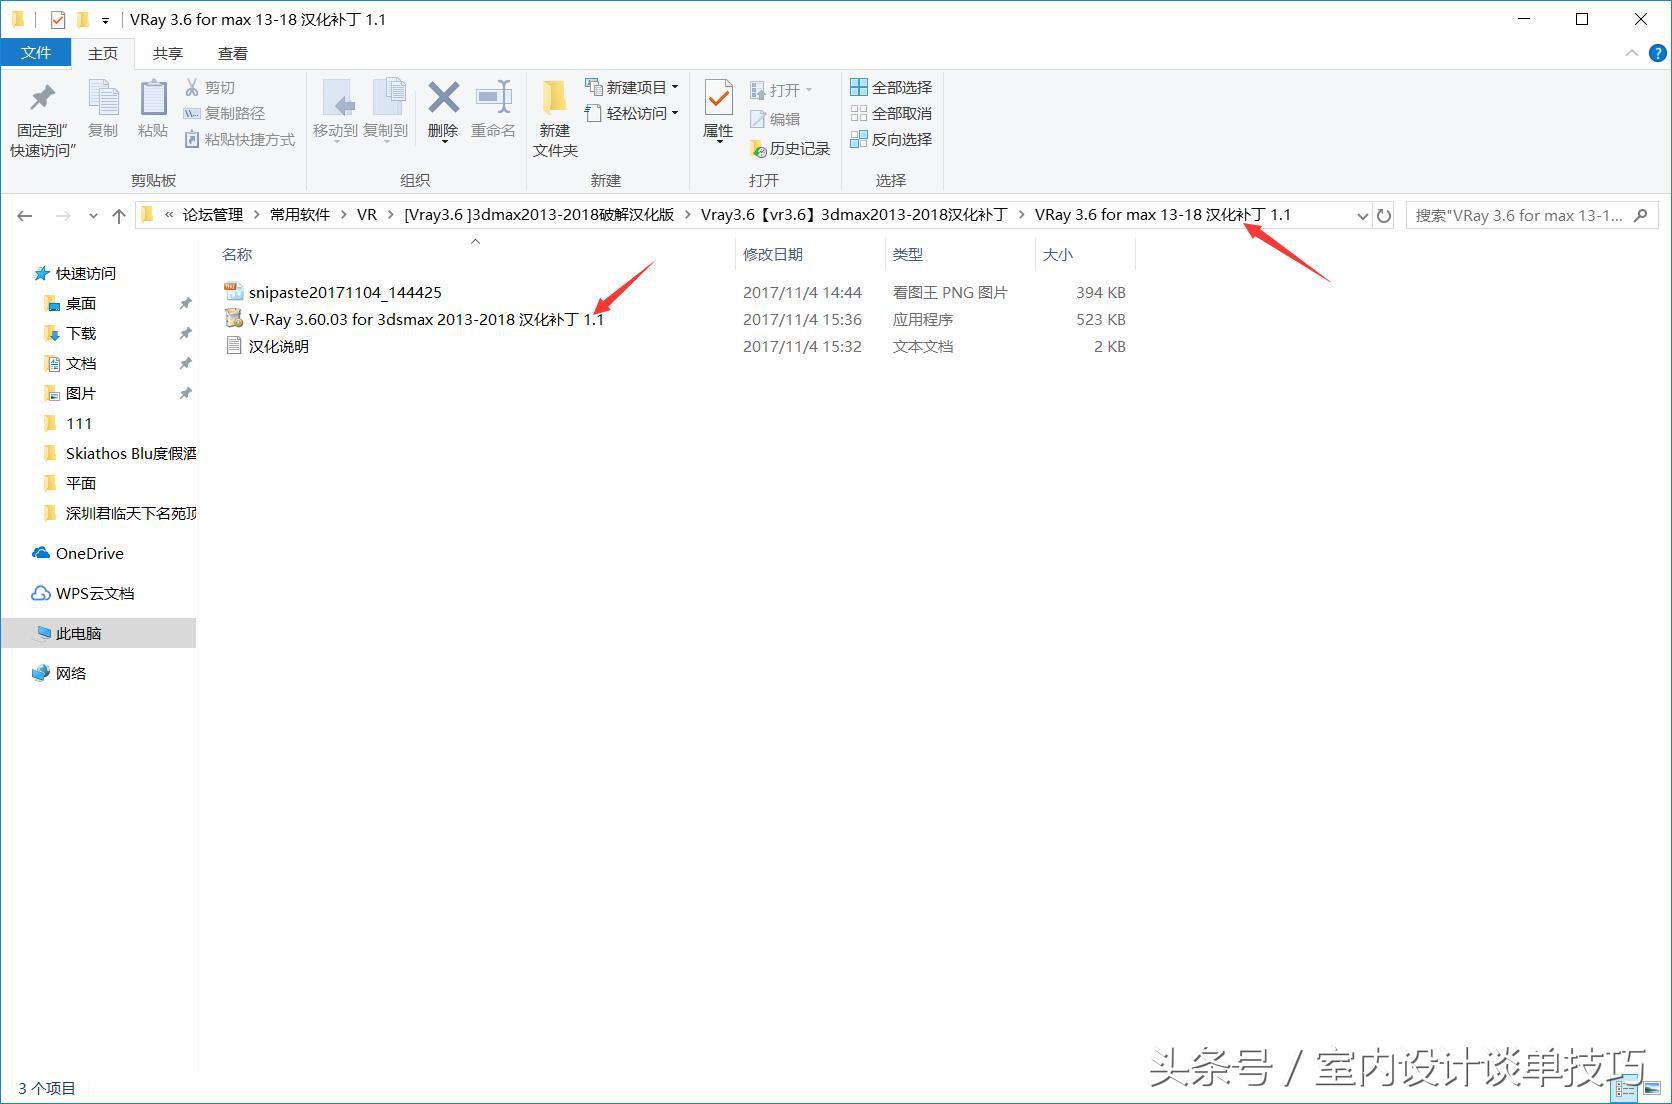This screenshot has width=1672, height=1104.
Task: Select V-Ray 3.60.03 汉化补丁 application file
Action: [425, 319]
